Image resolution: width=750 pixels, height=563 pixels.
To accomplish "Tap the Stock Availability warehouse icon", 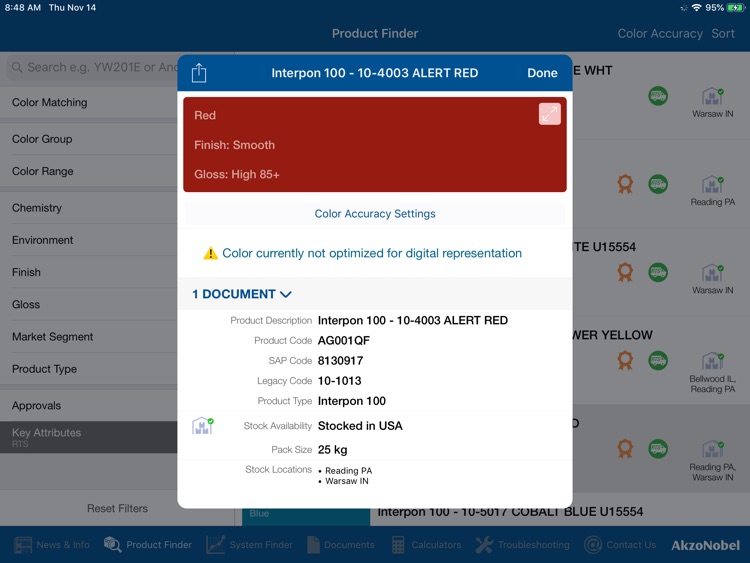I will (202, 425).
